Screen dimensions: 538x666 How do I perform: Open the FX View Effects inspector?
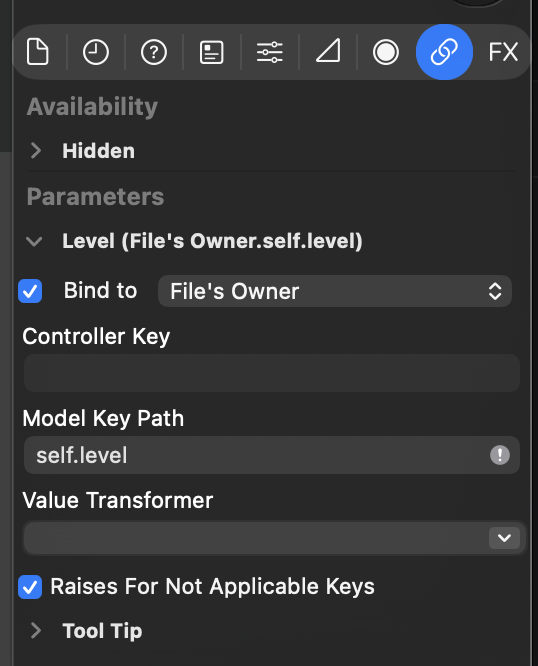pyautogui.click(x=503, y=52)
